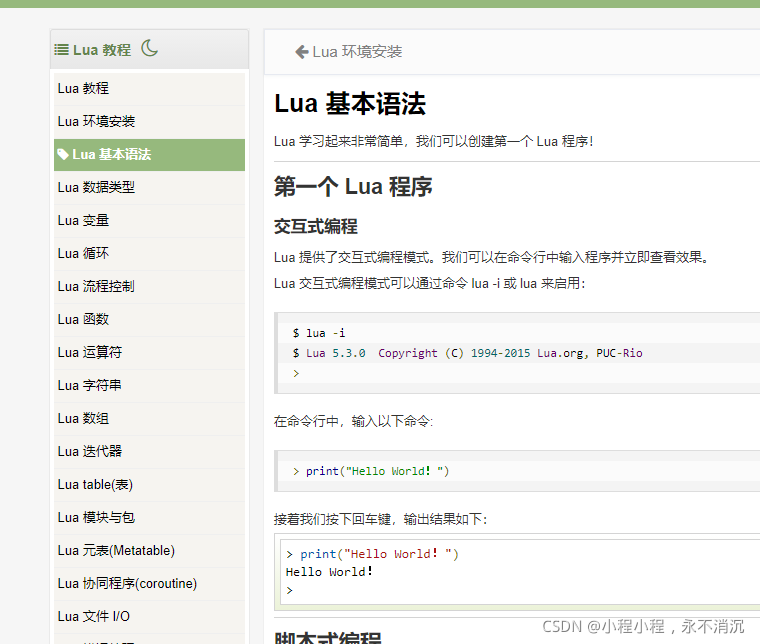Screen dimensions: 760x644
Task: Click the 第一个 Lua 程序 heading
Action: [353, 187]
